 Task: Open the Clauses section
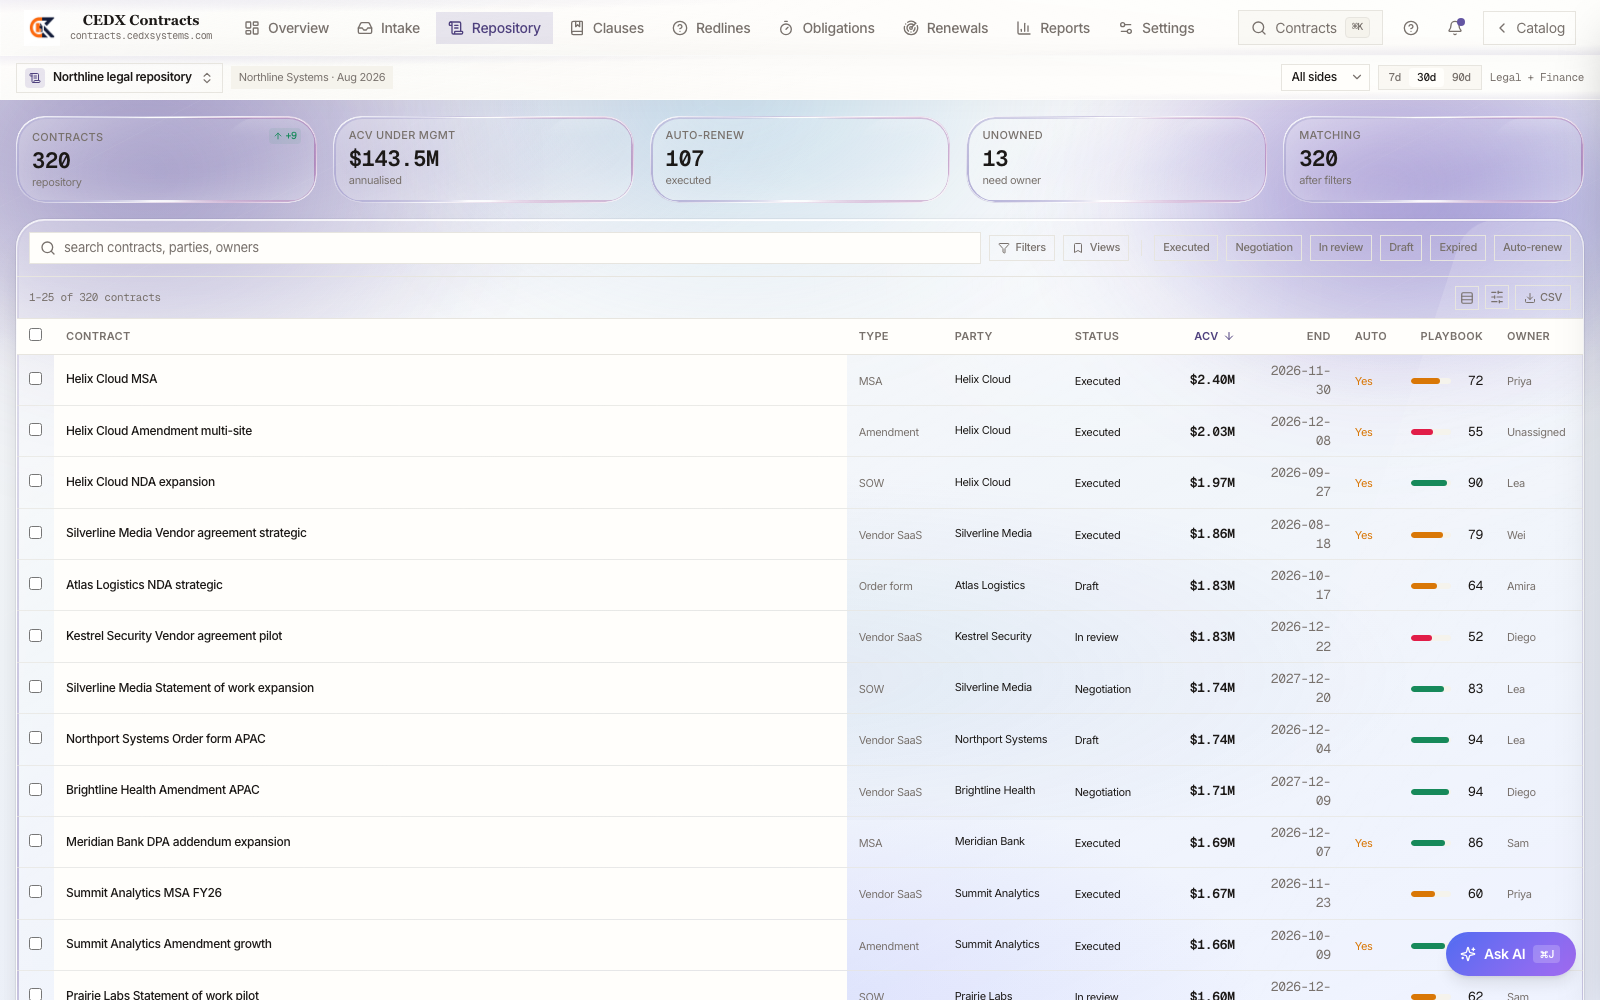[x=607, y=28]
